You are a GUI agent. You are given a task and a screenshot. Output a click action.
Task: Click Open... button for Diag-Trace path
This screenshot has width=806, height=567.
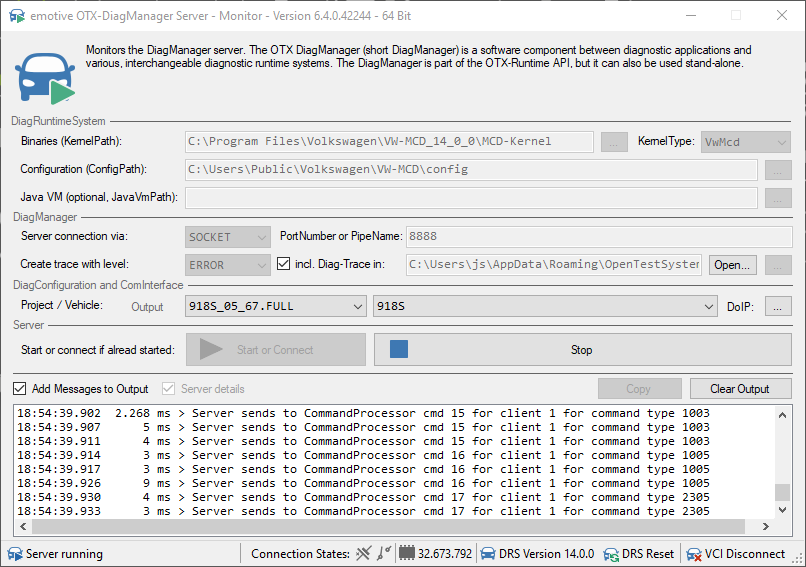(733, 265)
